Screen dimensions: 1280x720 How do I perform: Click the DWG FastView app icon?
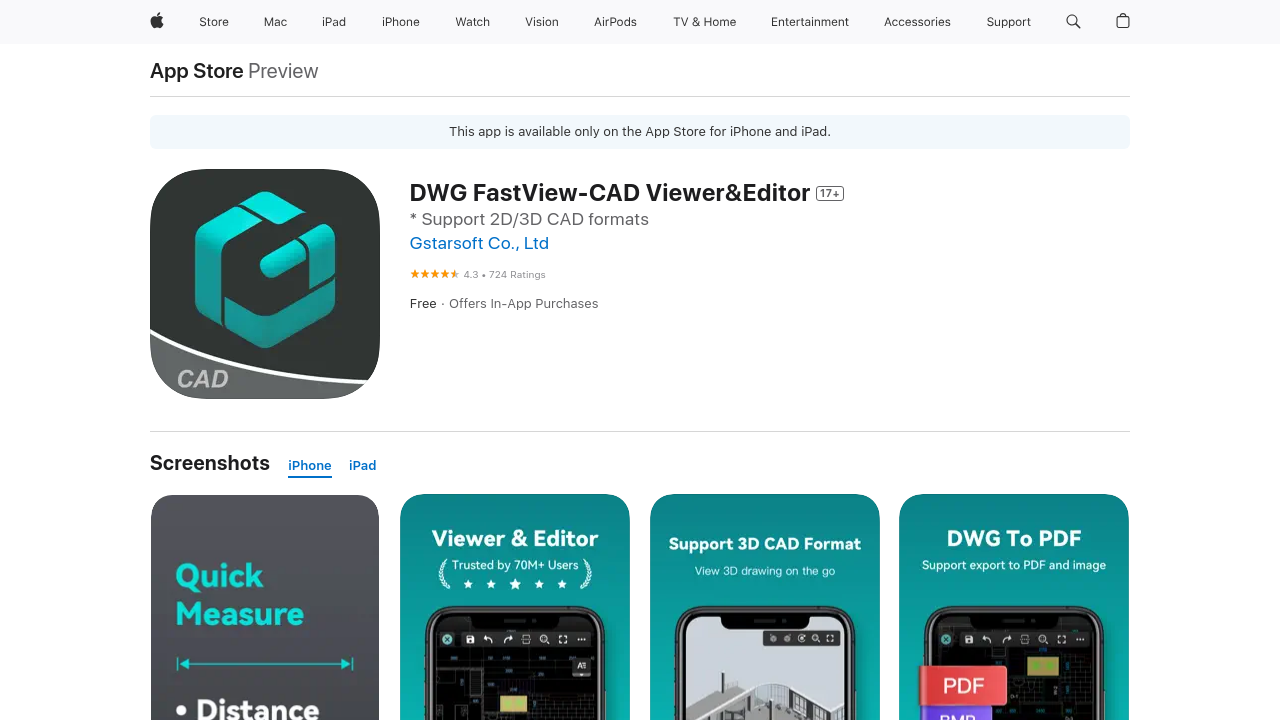tap(265, 284)
